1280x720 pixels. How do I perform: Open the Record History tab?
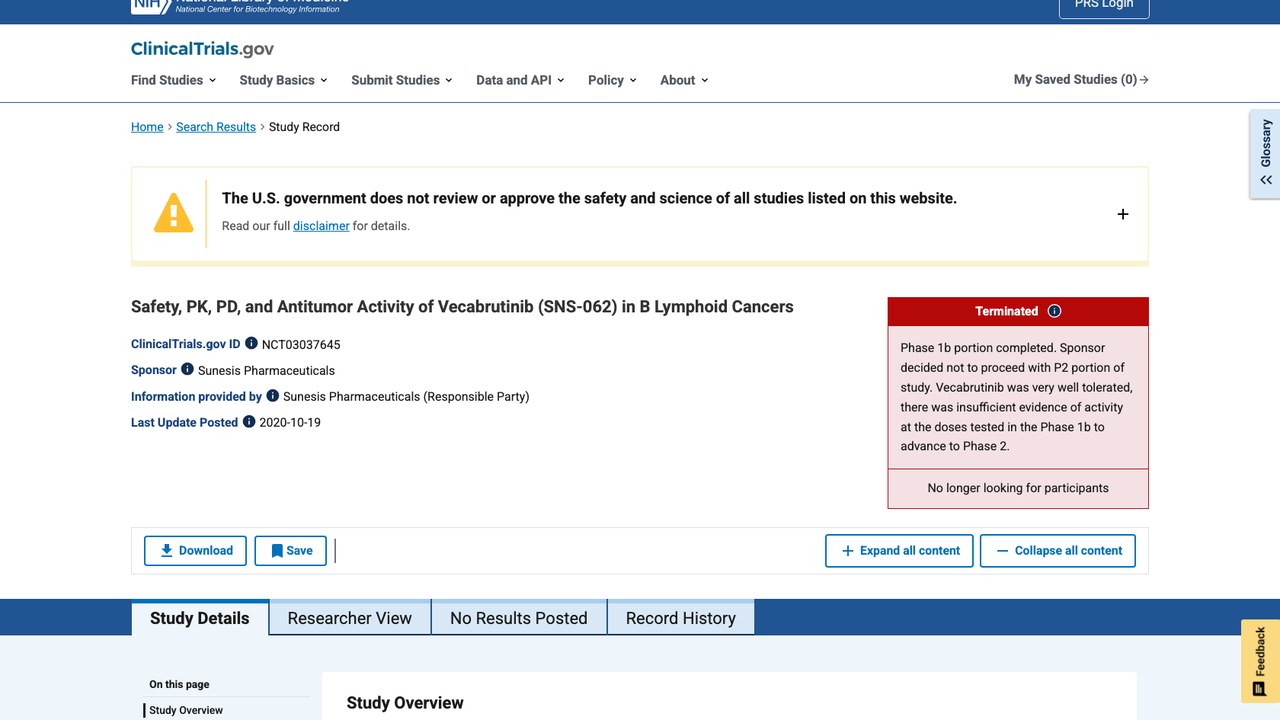pyautogui.click(x=681, y=618)
